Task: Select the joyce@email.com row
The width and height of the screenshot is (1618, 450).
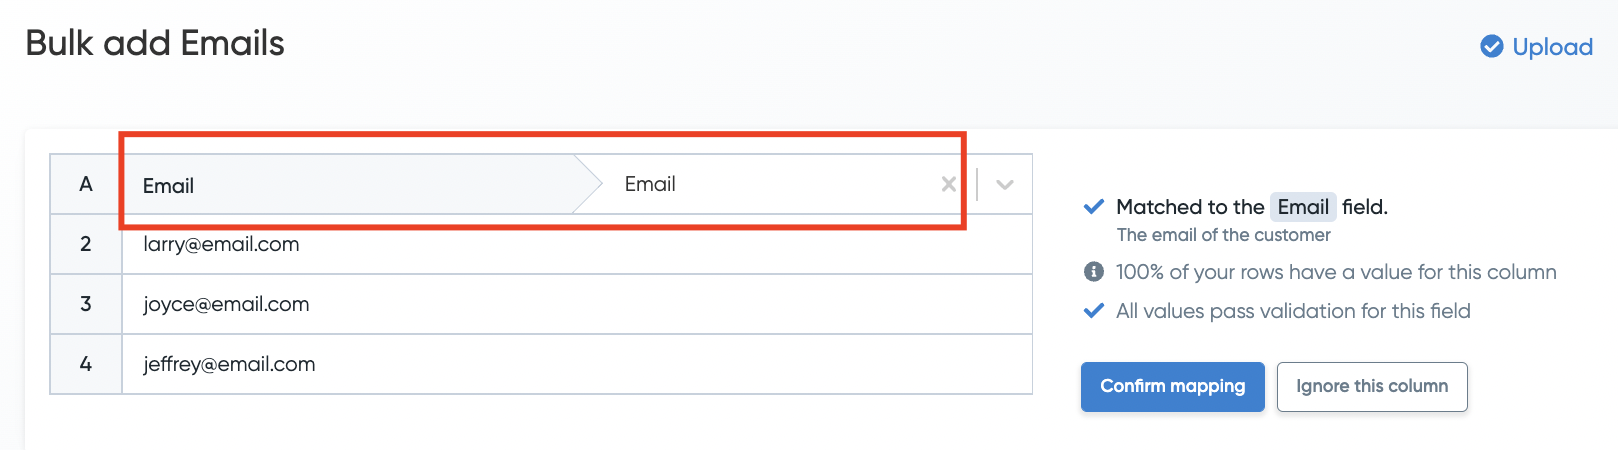Action: tap(577, 304)
